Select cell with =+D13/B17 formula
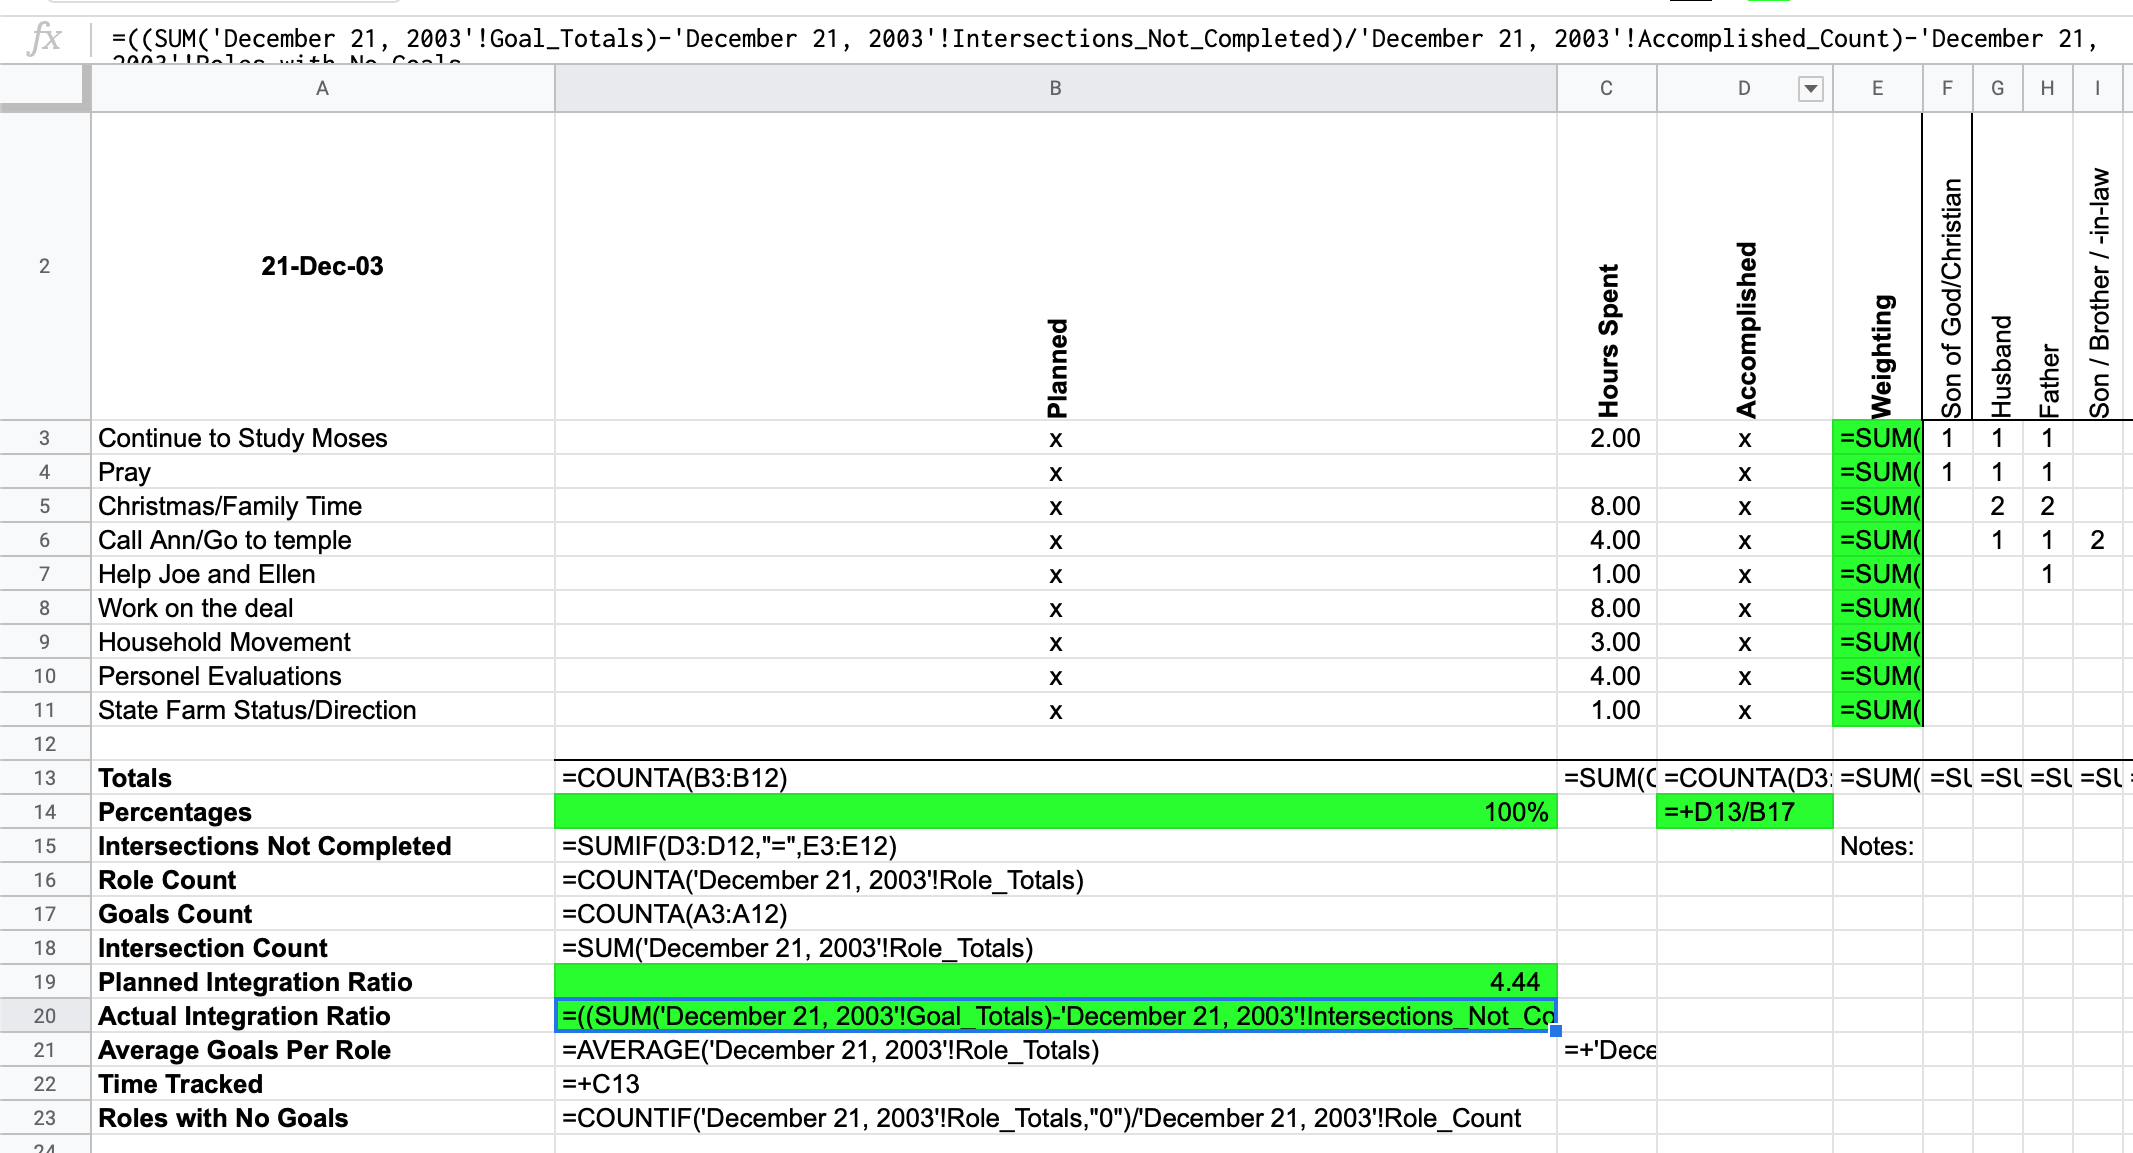 pyautogui.click(x=1744, y=812)
